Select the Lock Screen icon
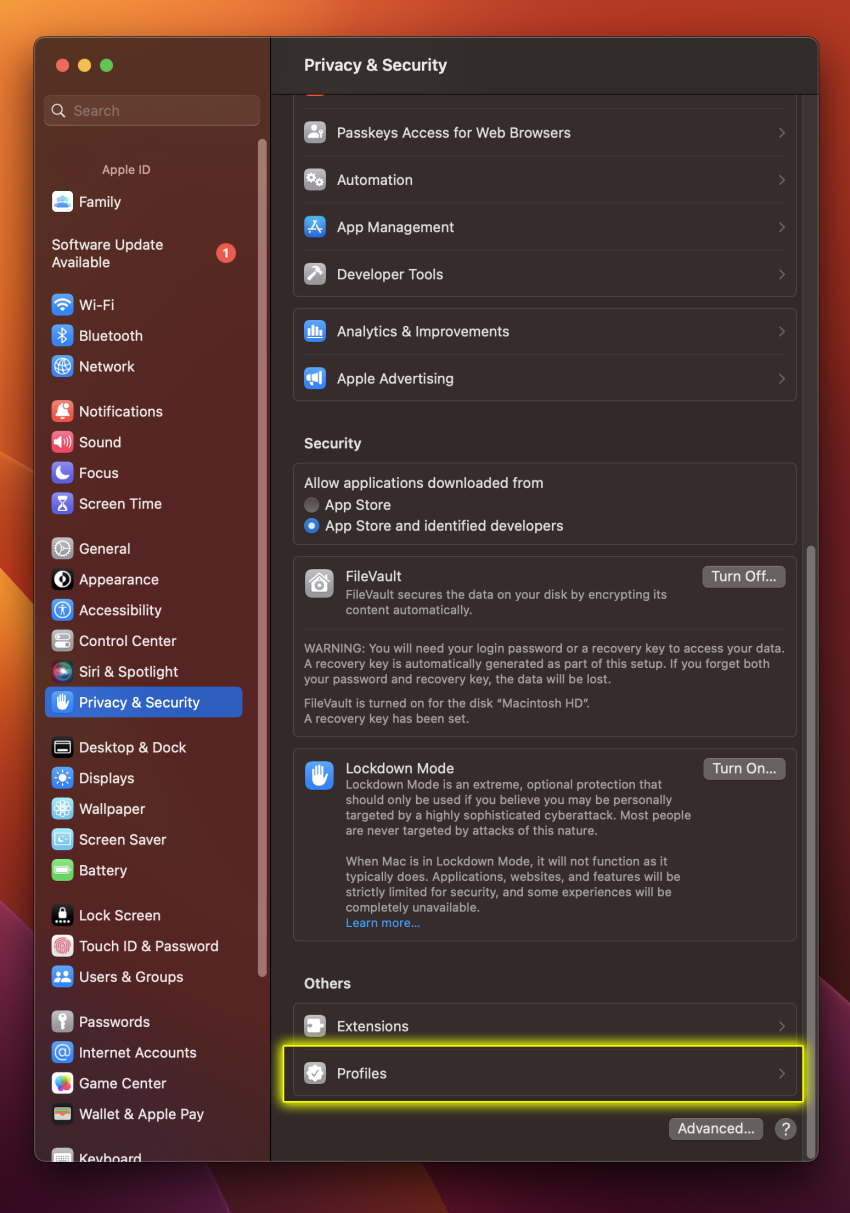The image size is (850, 1213). point(62,915)
